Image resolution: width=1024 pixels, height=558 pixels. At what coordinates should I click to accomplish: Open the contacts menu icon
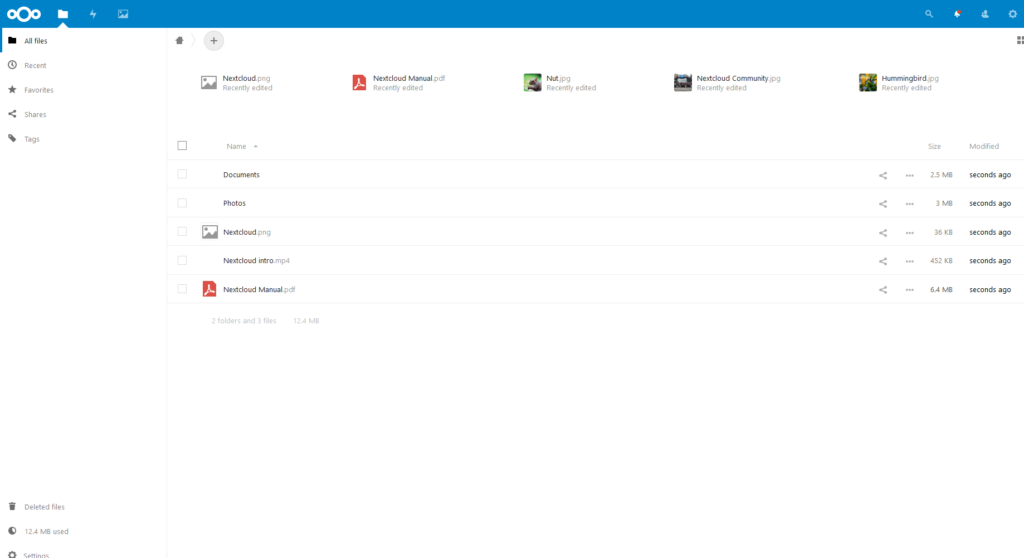click(x=985, y=14)
